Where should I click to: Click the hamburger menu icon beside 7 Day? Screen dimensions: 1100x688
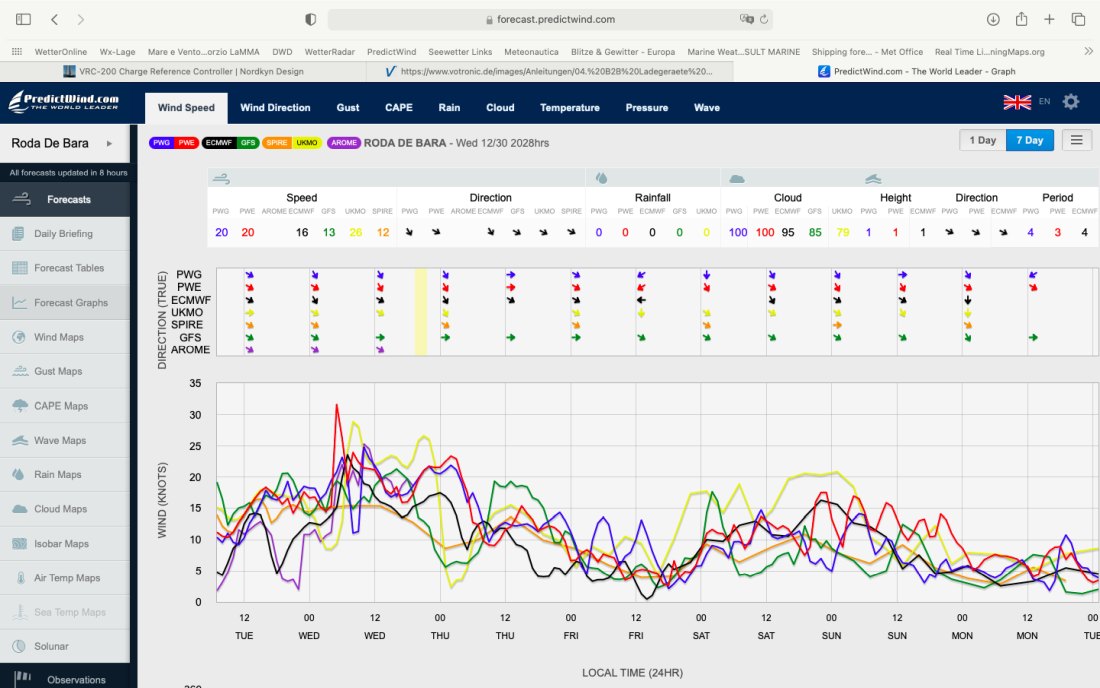point(1076,140)
